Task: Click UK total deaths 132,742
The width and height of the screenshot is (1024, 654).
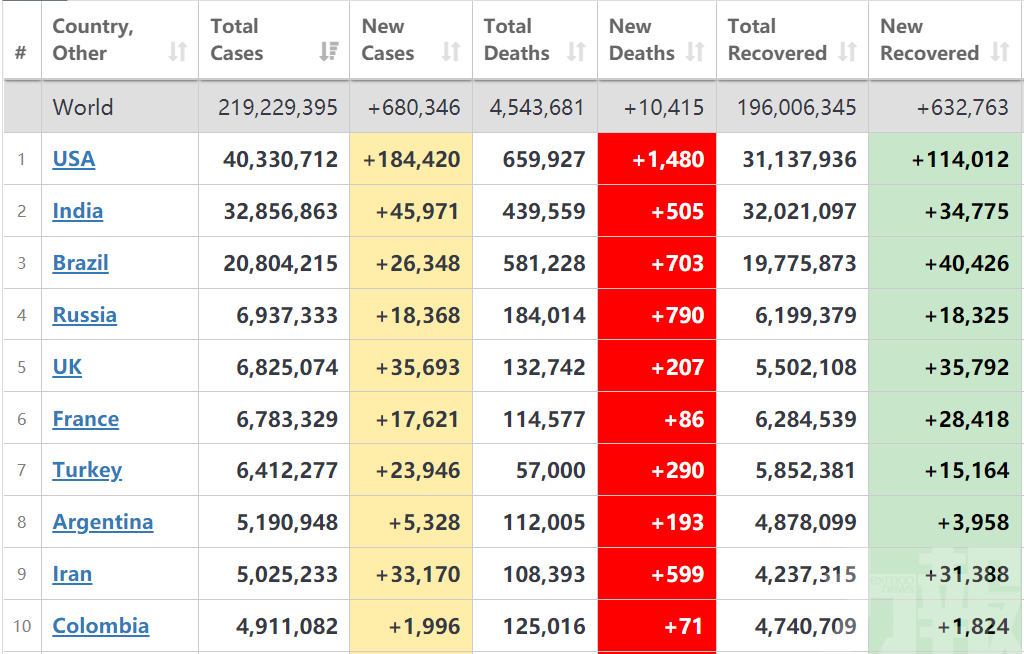Action: click(x=543, y=367)
